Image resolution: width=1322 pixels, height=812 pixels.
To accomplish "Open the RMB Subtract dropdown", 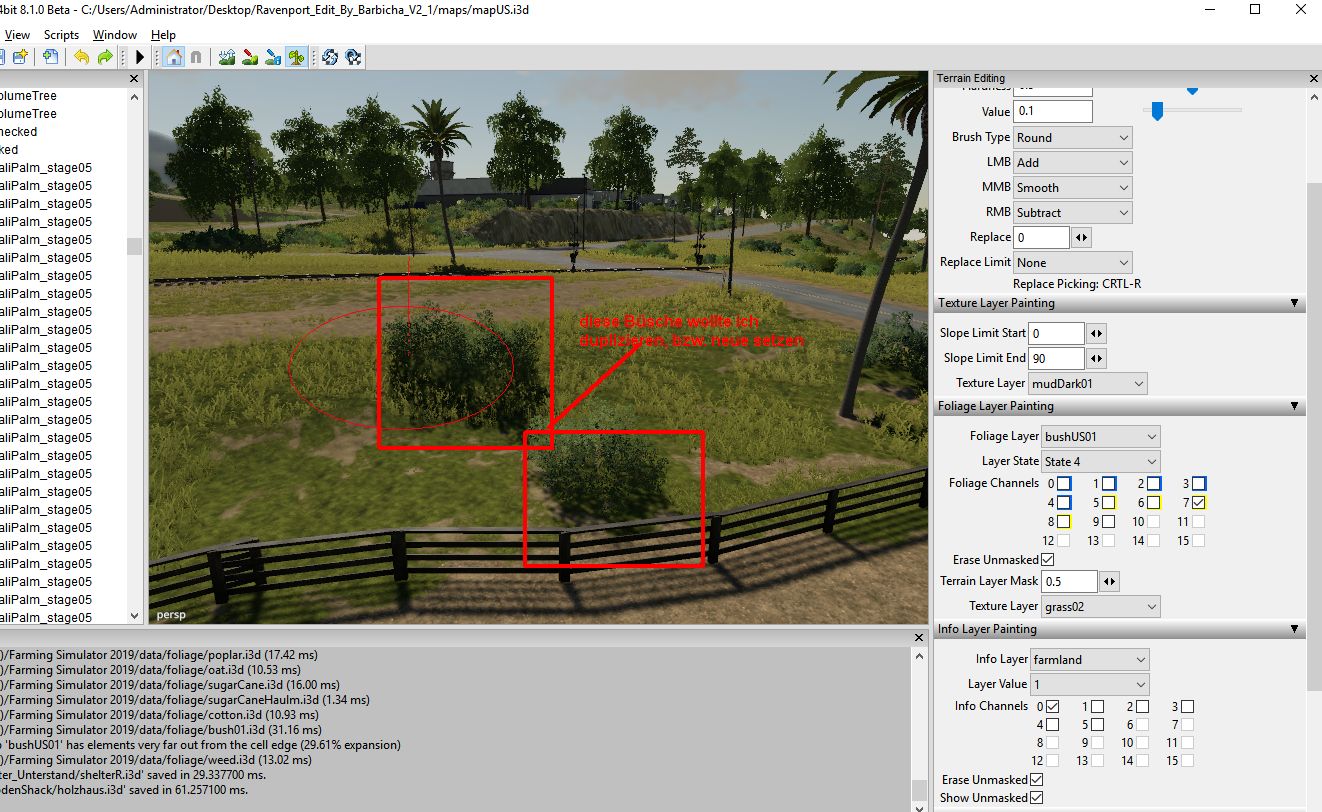I will (x=1072, y=212).
